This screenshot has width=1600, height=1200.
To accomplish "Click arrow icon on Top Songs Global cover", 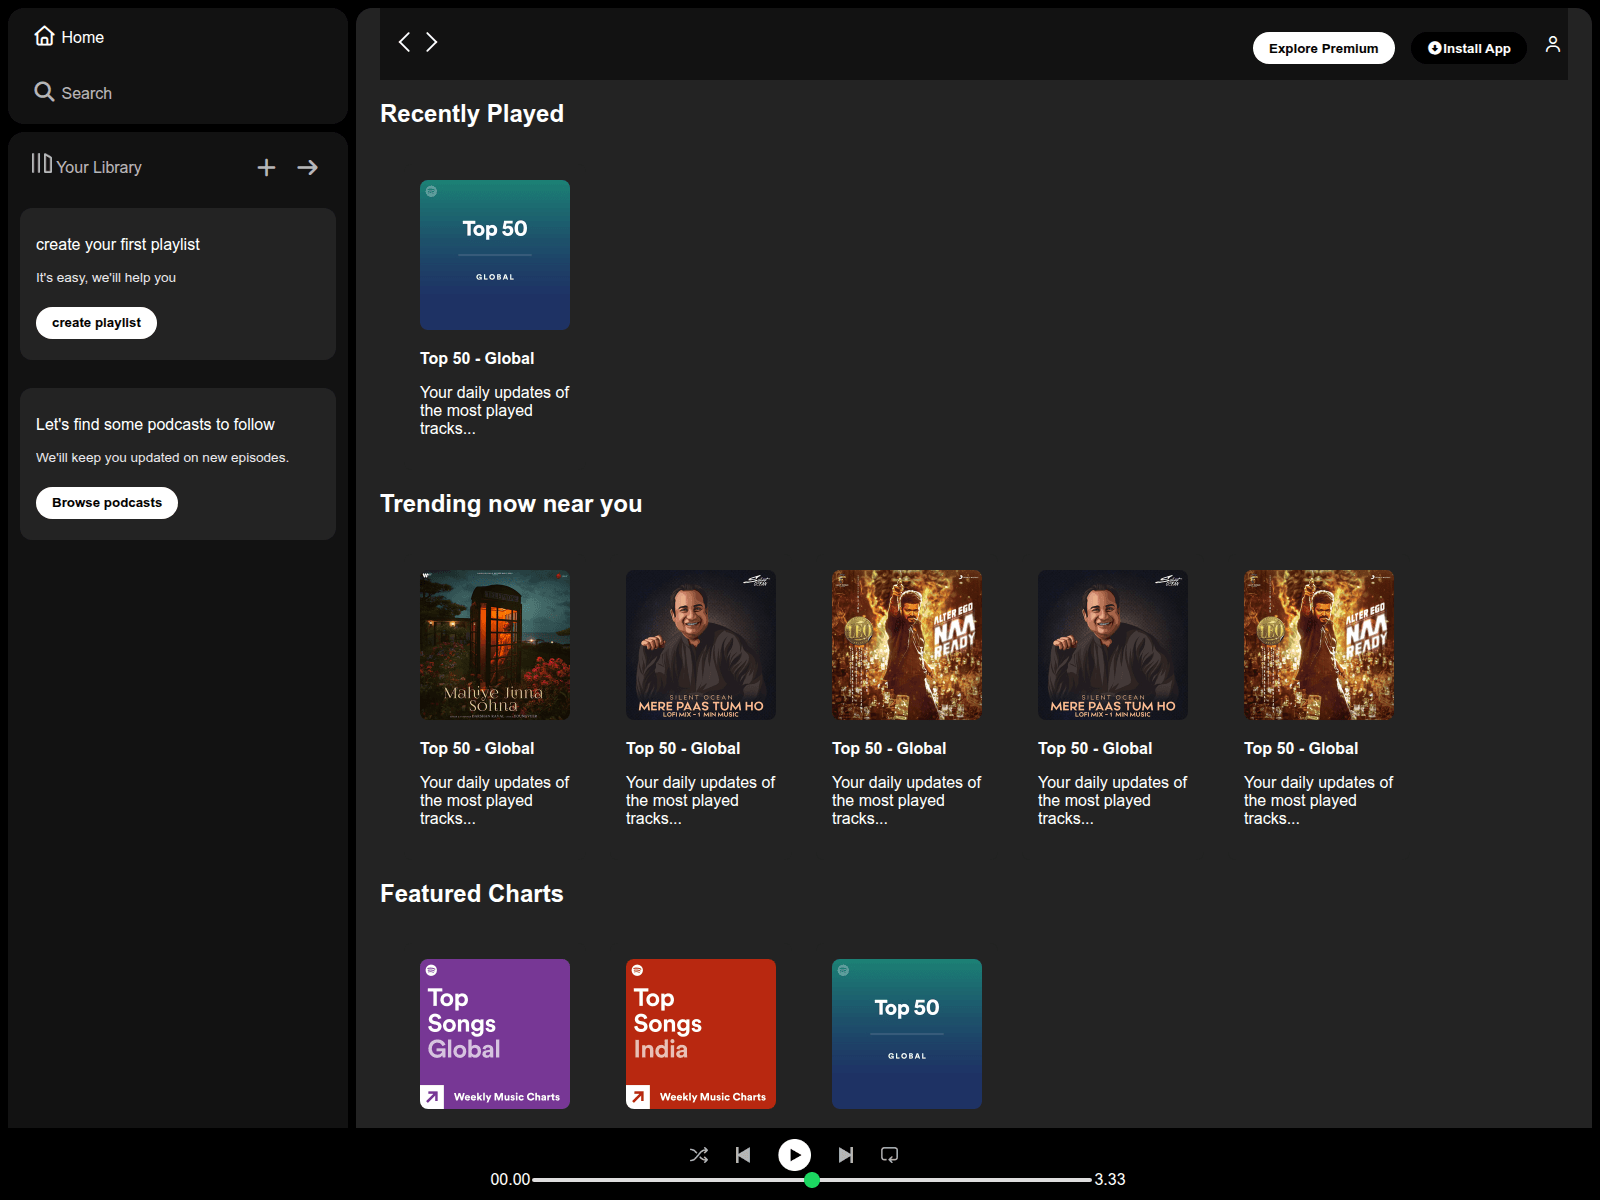I will pyautogui.click(x=432, y=1097).
